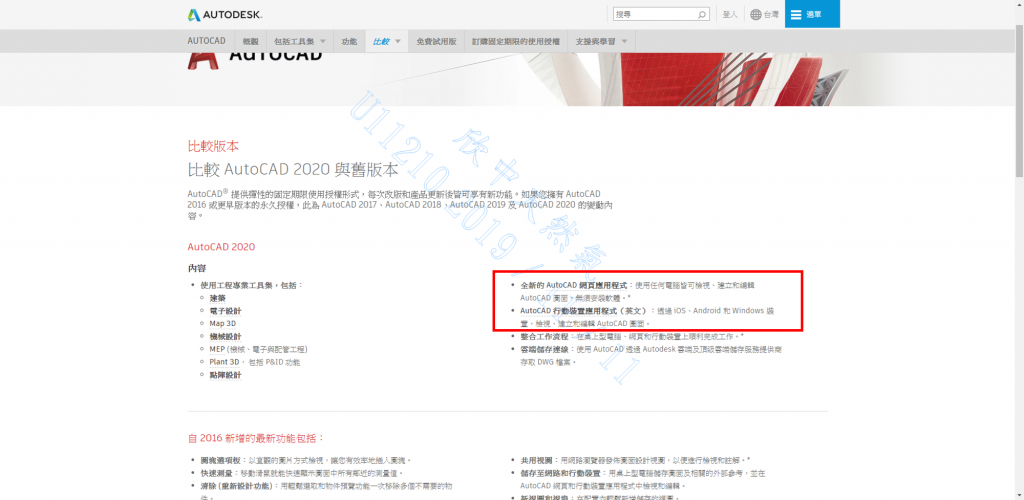Click the AutoCAD 2020 red subheading
Image resolution: width=1024 pixels, height=500 pixels.
(221, 247)
